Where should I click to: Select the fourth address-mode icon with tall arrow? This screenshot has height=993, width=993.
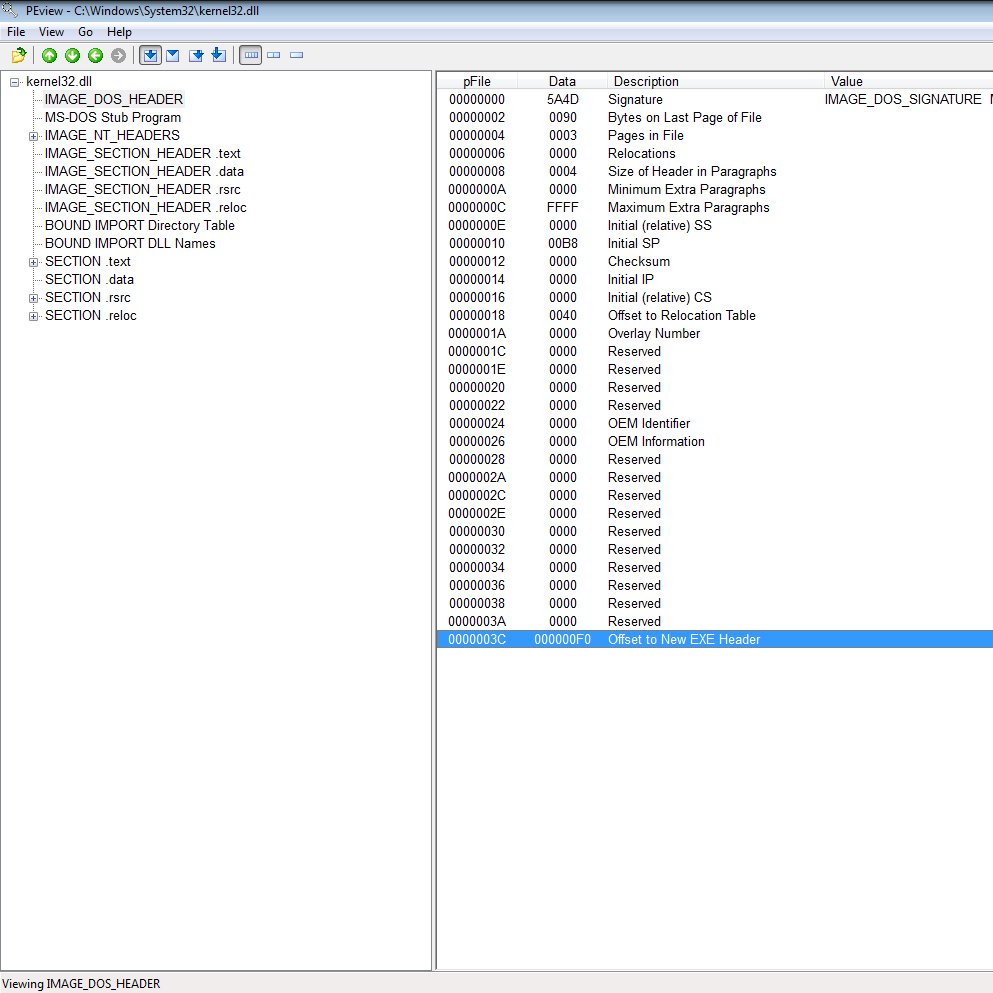[x=218, y=55]
